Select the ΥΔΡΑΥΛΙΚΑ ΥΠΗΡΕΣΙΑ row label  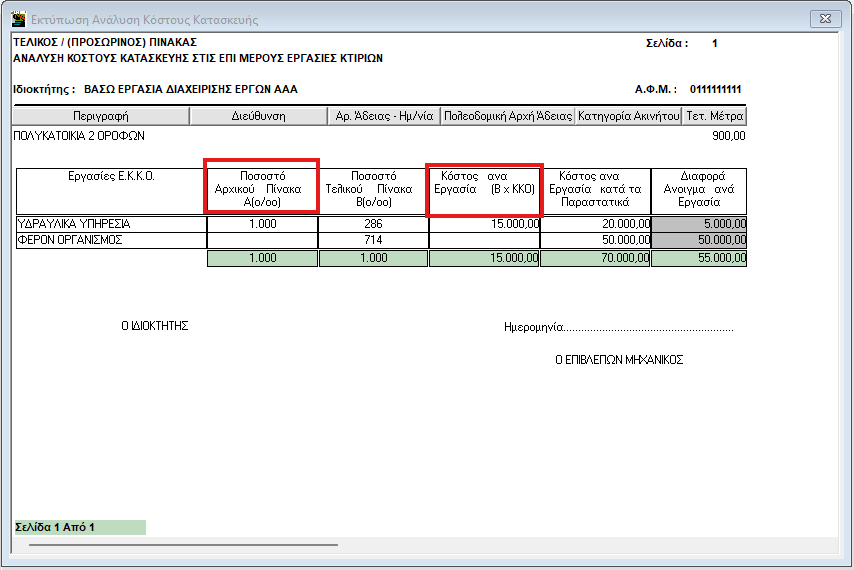(x=75, y=224)
